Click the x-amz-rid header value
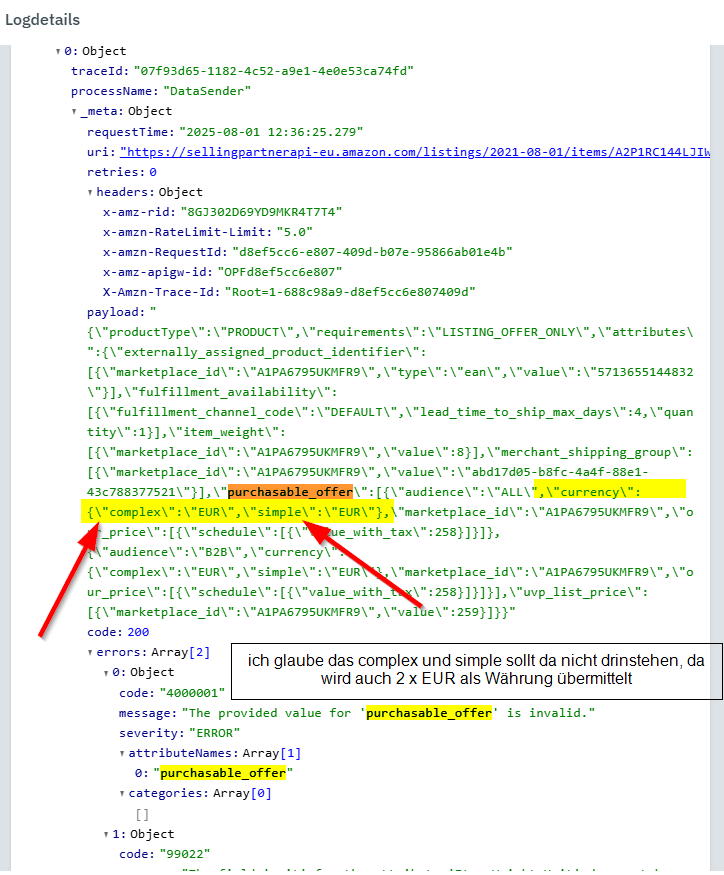This screenshot has width=724, height=875. point(260,212)
